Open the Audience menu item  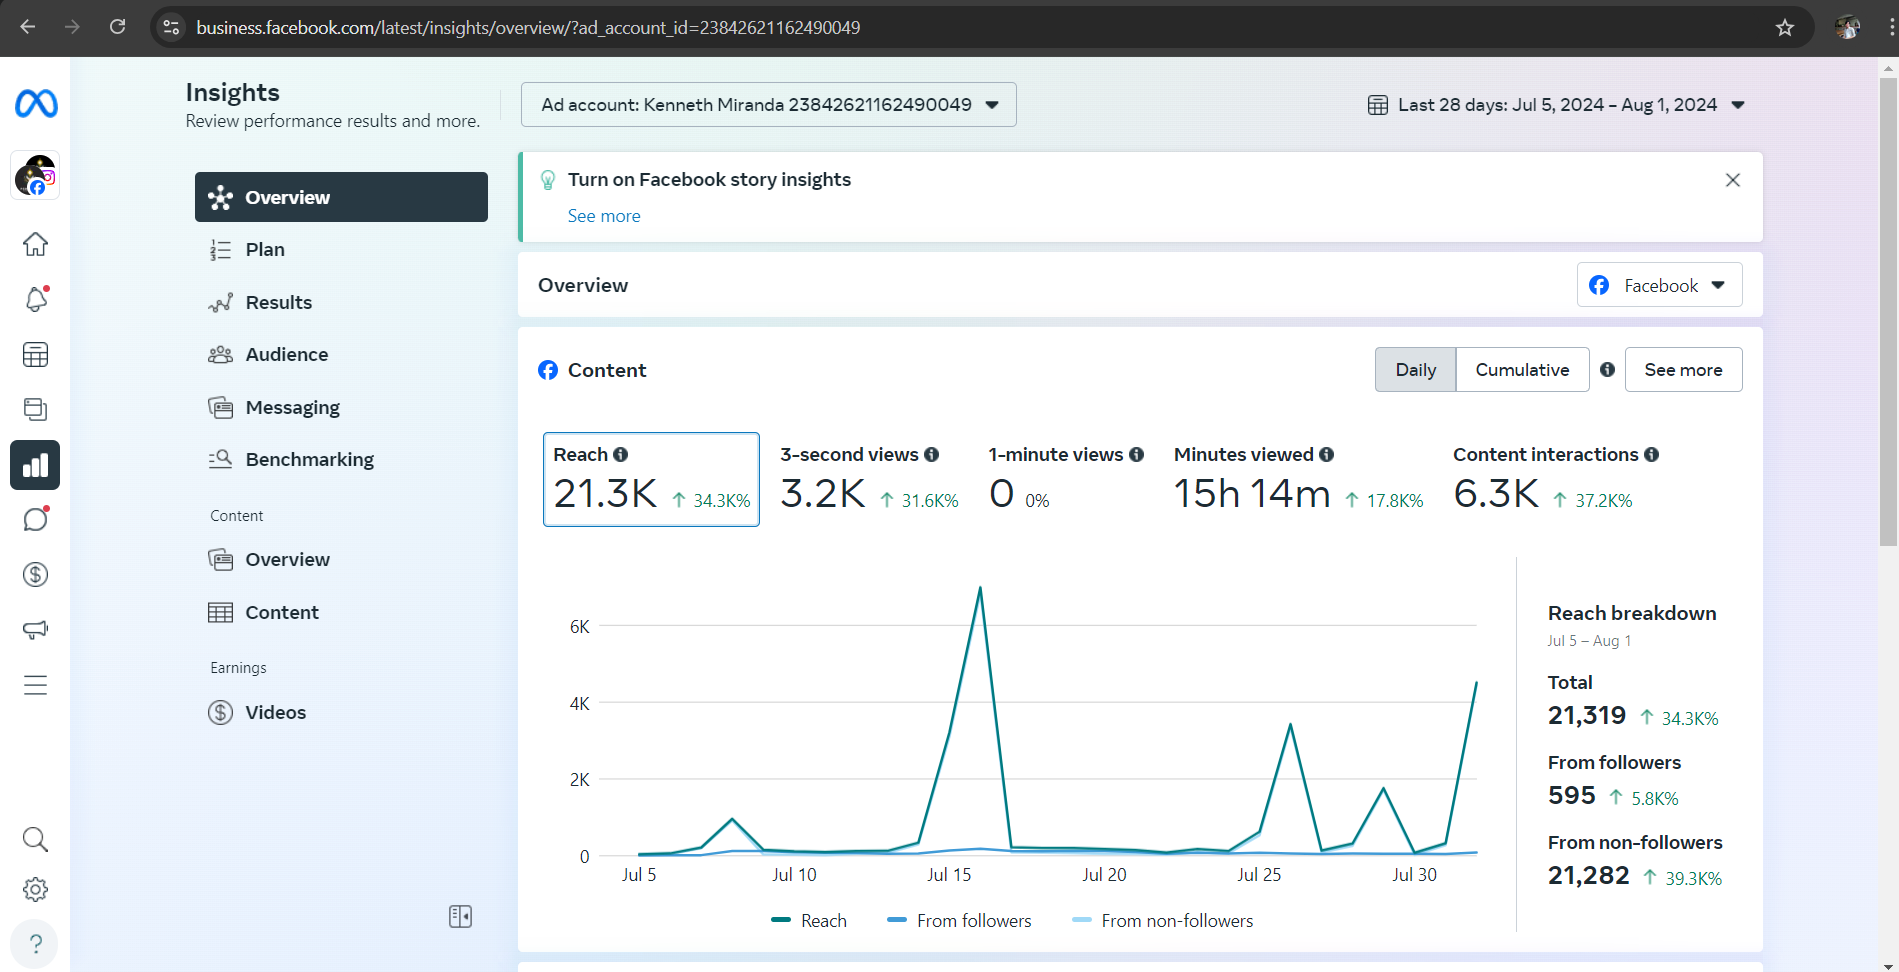tap(341, 354)
